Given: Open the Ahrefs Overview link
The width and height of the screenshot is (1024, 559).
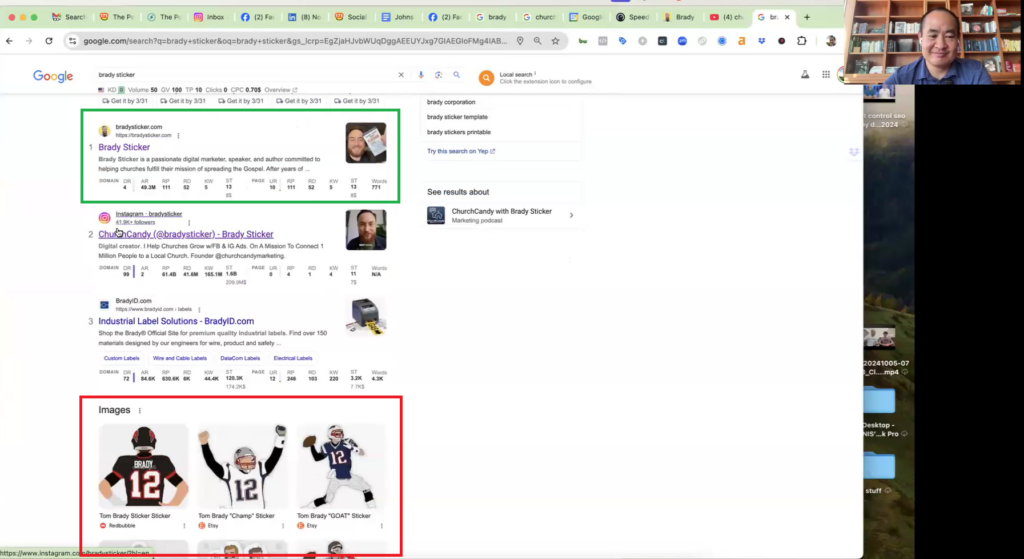Looking at the screenshot, I should [x=280, y=90].
